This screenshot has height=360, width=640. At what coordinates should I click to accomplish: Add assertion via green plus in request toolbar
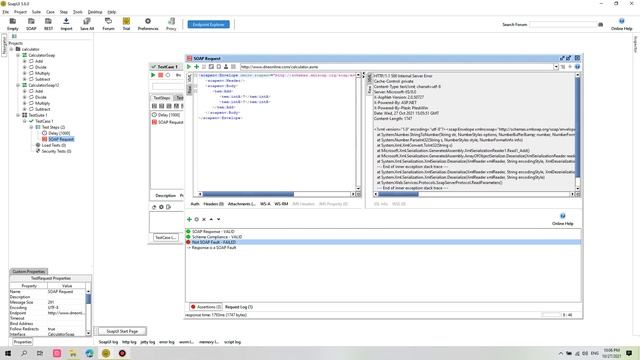coord(196,67)
